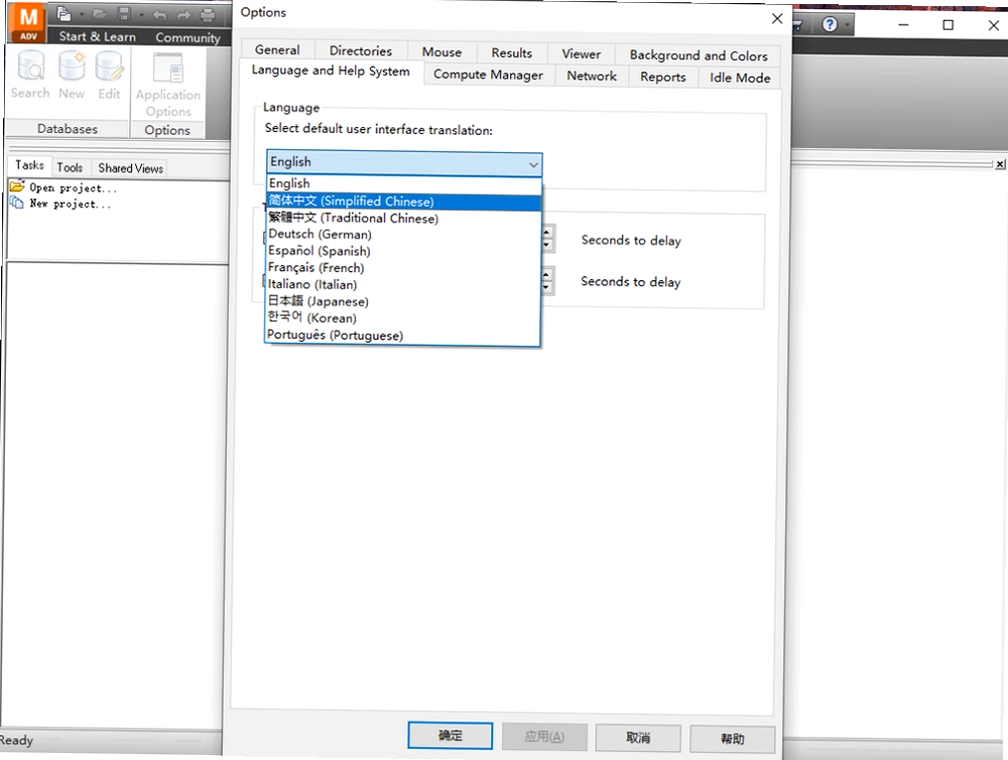Decrease the first Seconds to delay spinner
1008x760 pixels.
click(x=547, y=245)
